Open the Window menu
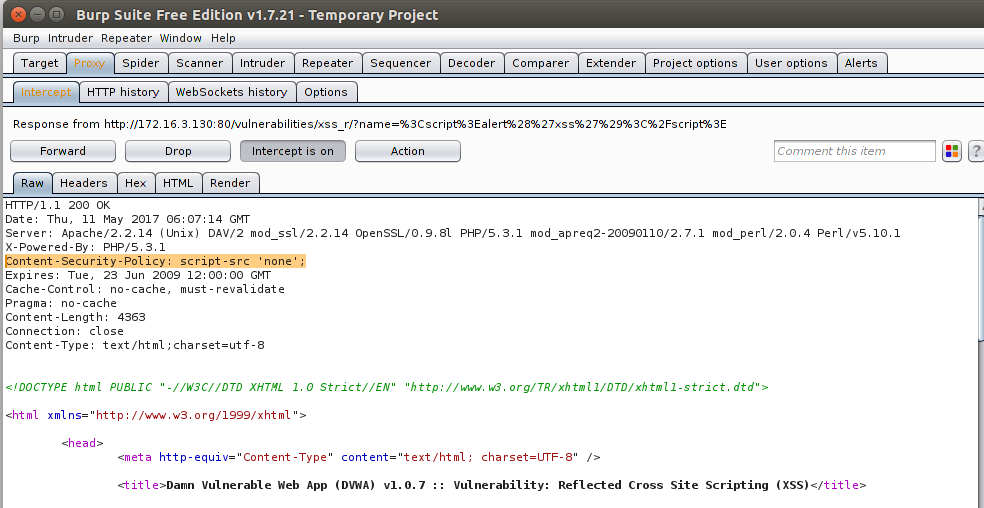Viewport: 984px width, 508px height. [x=181, y=38]
